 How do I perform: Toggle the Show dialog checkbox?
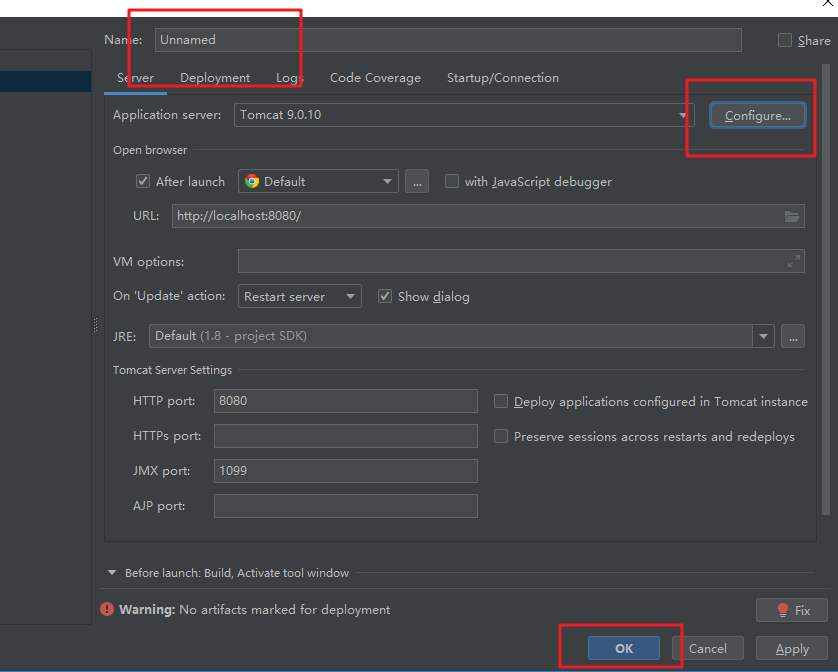(385, 296)
